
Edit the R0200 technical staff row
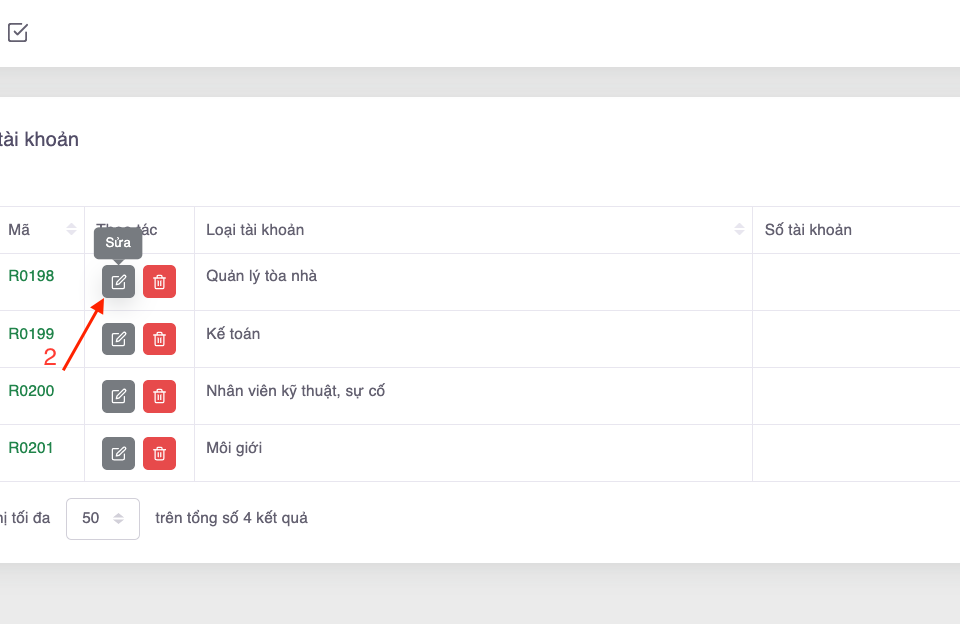(118, 396)
